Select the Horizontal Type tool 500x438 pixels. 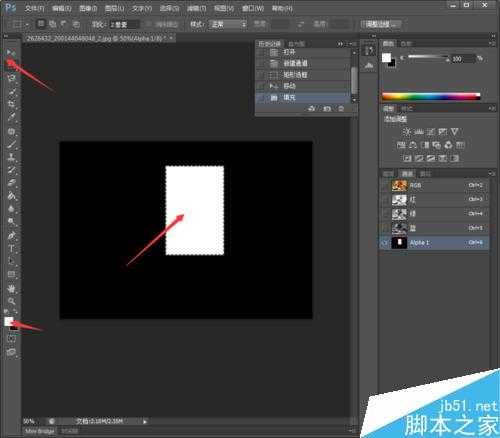pyautogui.click(x=11, y=248)
